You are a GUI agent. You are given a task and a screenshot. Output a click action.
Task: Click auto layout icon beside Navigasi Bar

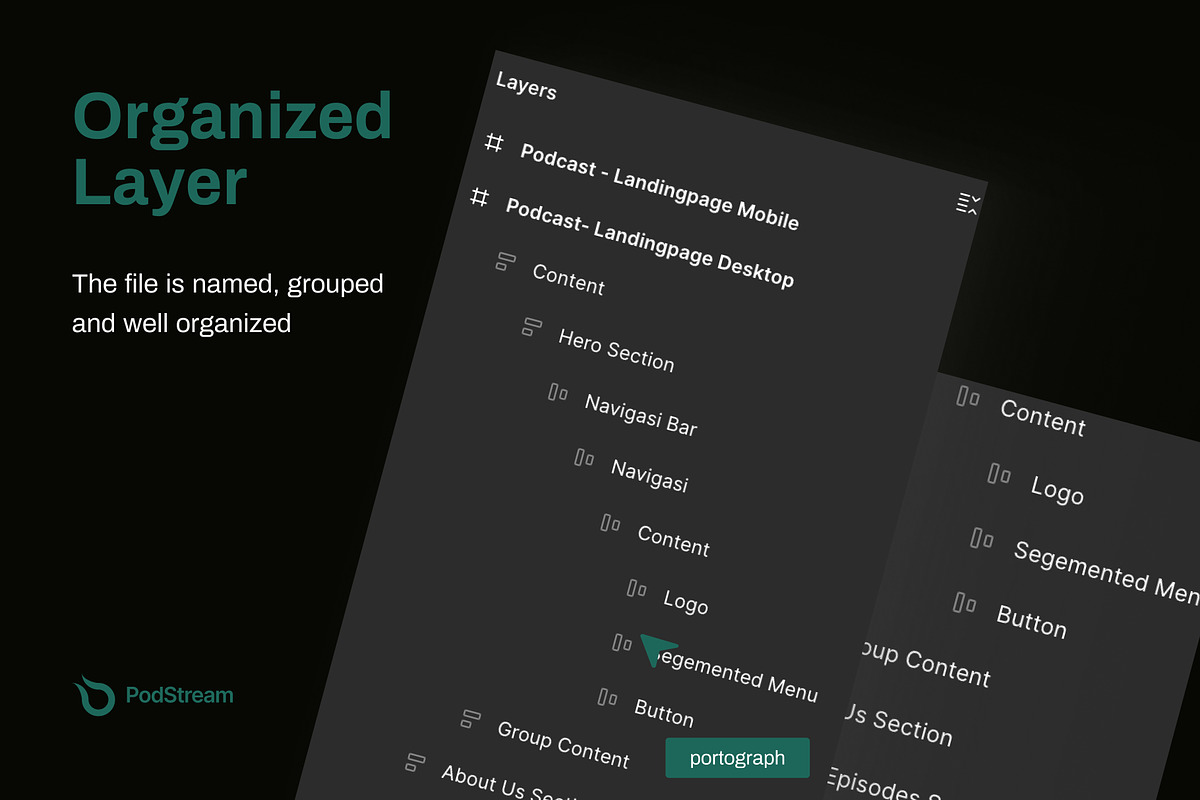[x=558, y=391]
